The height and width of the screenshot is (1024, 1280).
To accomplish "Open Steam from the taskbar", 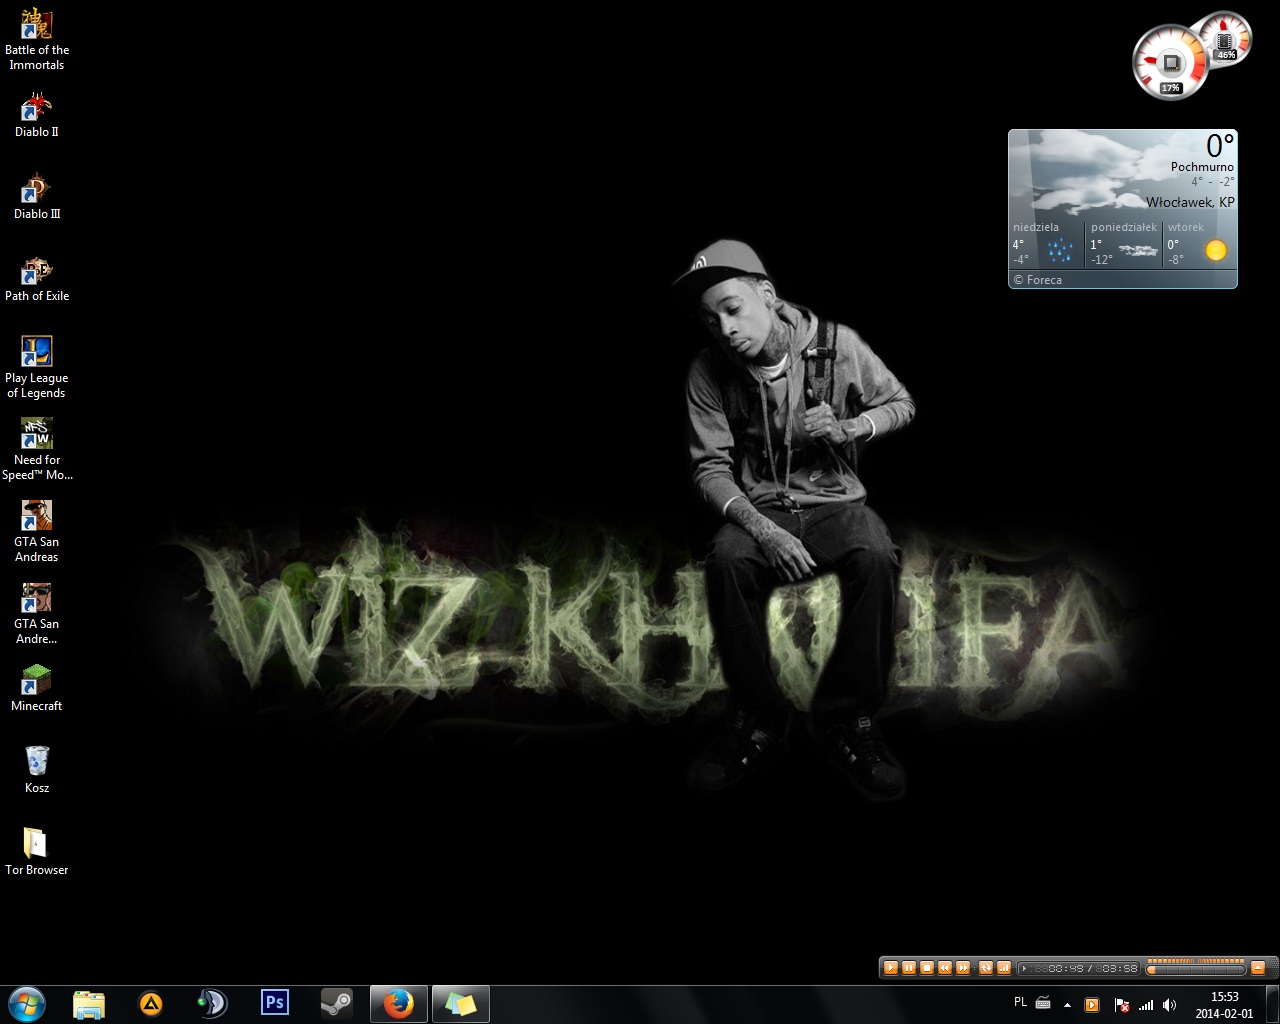I will click(x=337, y=1004).
